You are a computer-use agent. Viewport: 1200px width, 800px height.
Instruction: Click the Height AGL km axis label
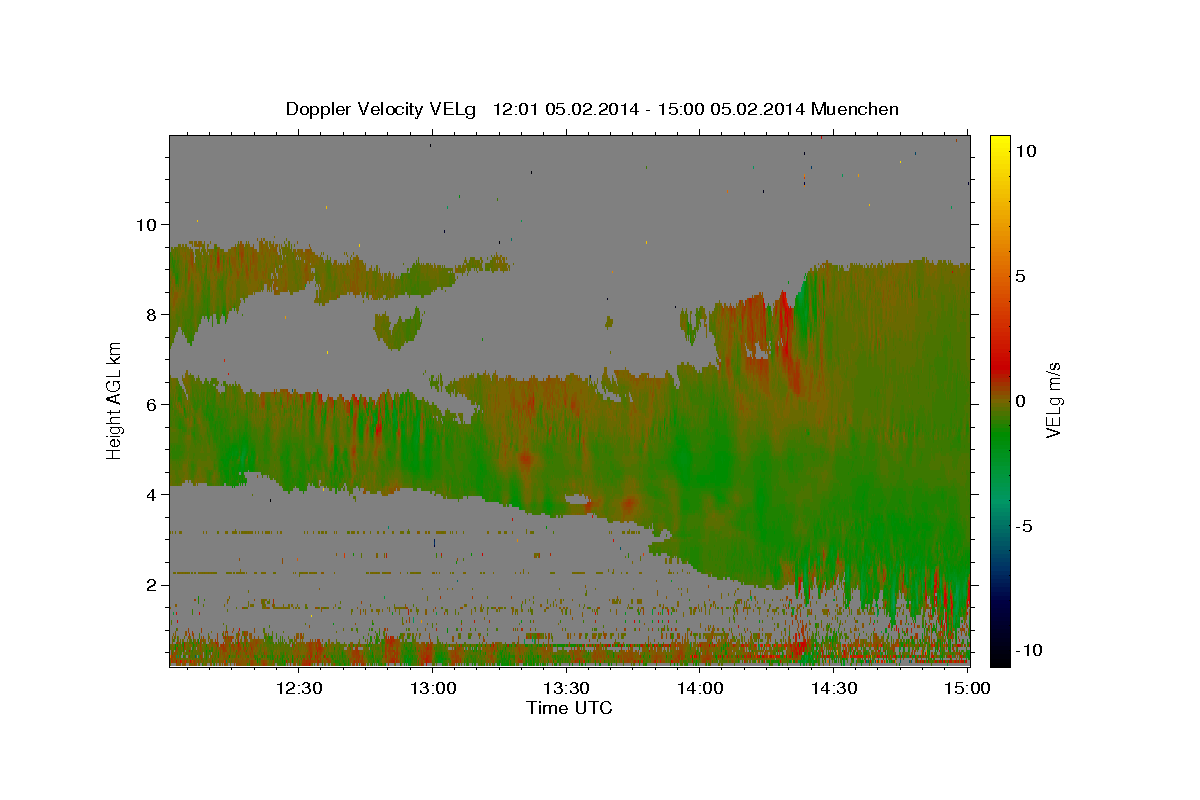coord(115,400)
